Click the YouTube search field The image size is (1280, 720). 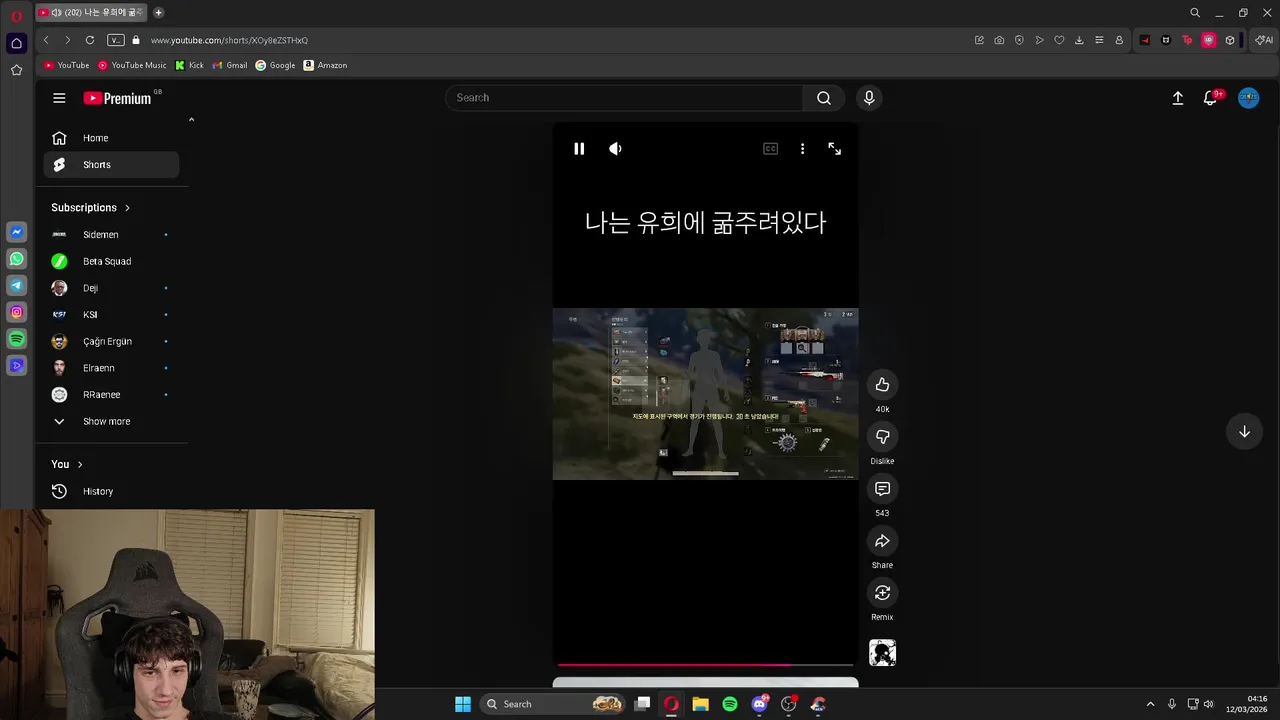(624, 98)
